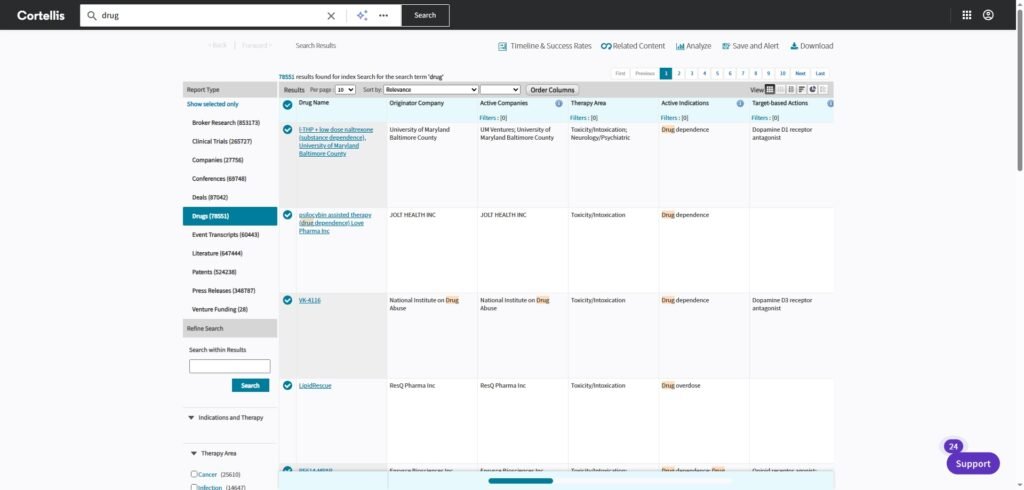Switch to the pie chart view icon
Viewport: 1024px width, 490px height.
point(813,90)
